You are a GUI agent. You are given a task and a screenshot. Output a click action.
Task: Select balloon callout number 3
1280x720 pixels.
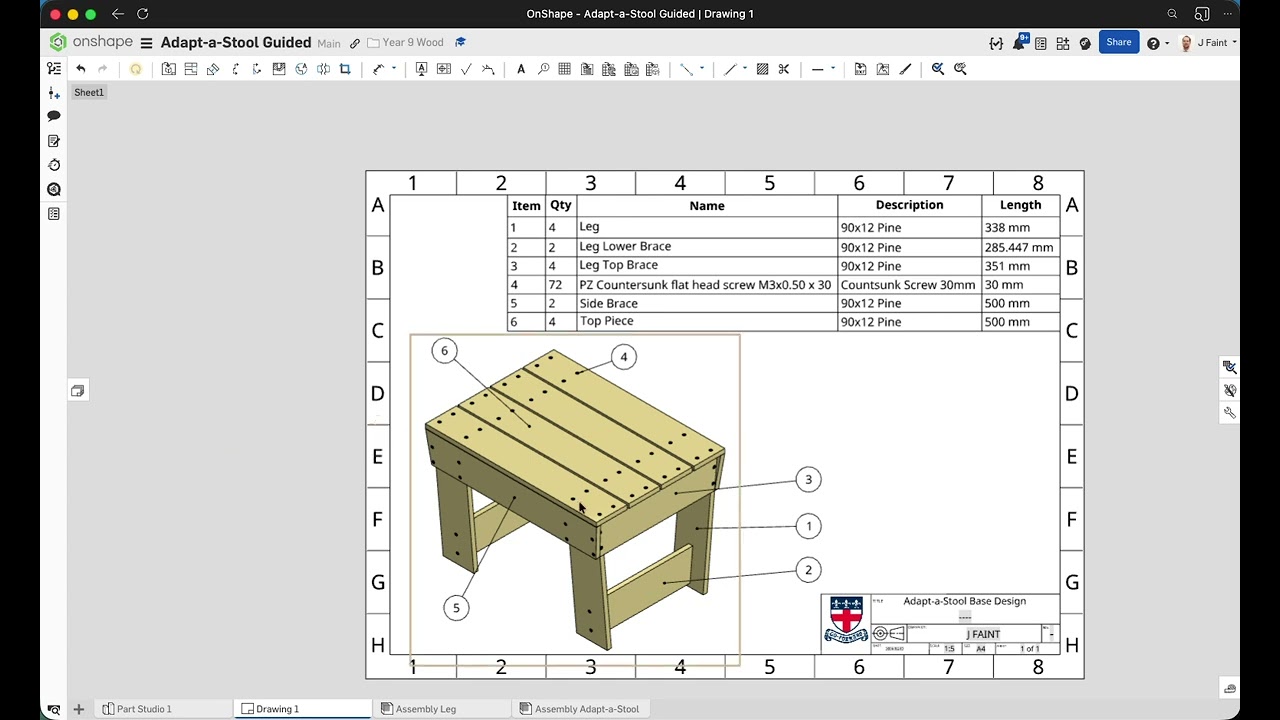click(809, 480)
